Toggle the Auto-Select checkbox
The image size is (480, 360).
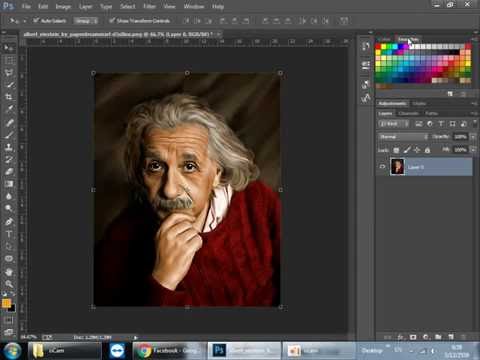tap(36, 21)
